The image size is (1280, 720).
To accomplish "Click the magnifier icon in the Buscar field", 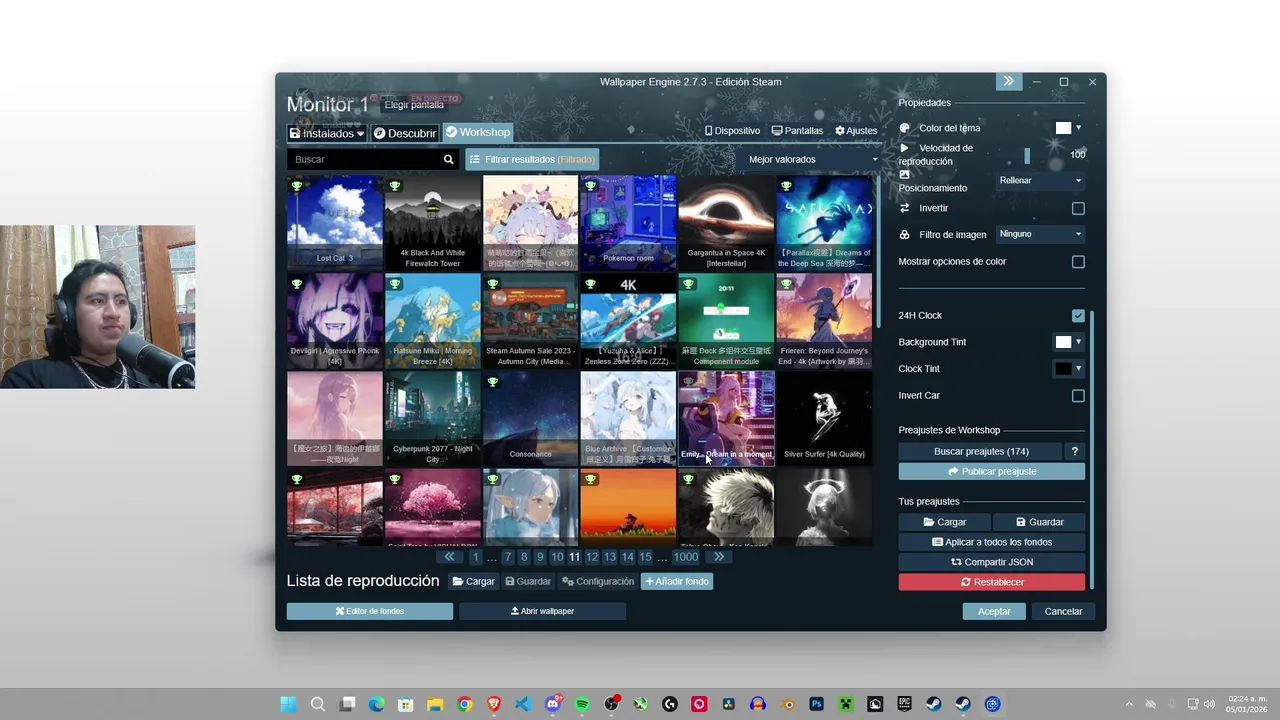I will (x=448, y=159).
